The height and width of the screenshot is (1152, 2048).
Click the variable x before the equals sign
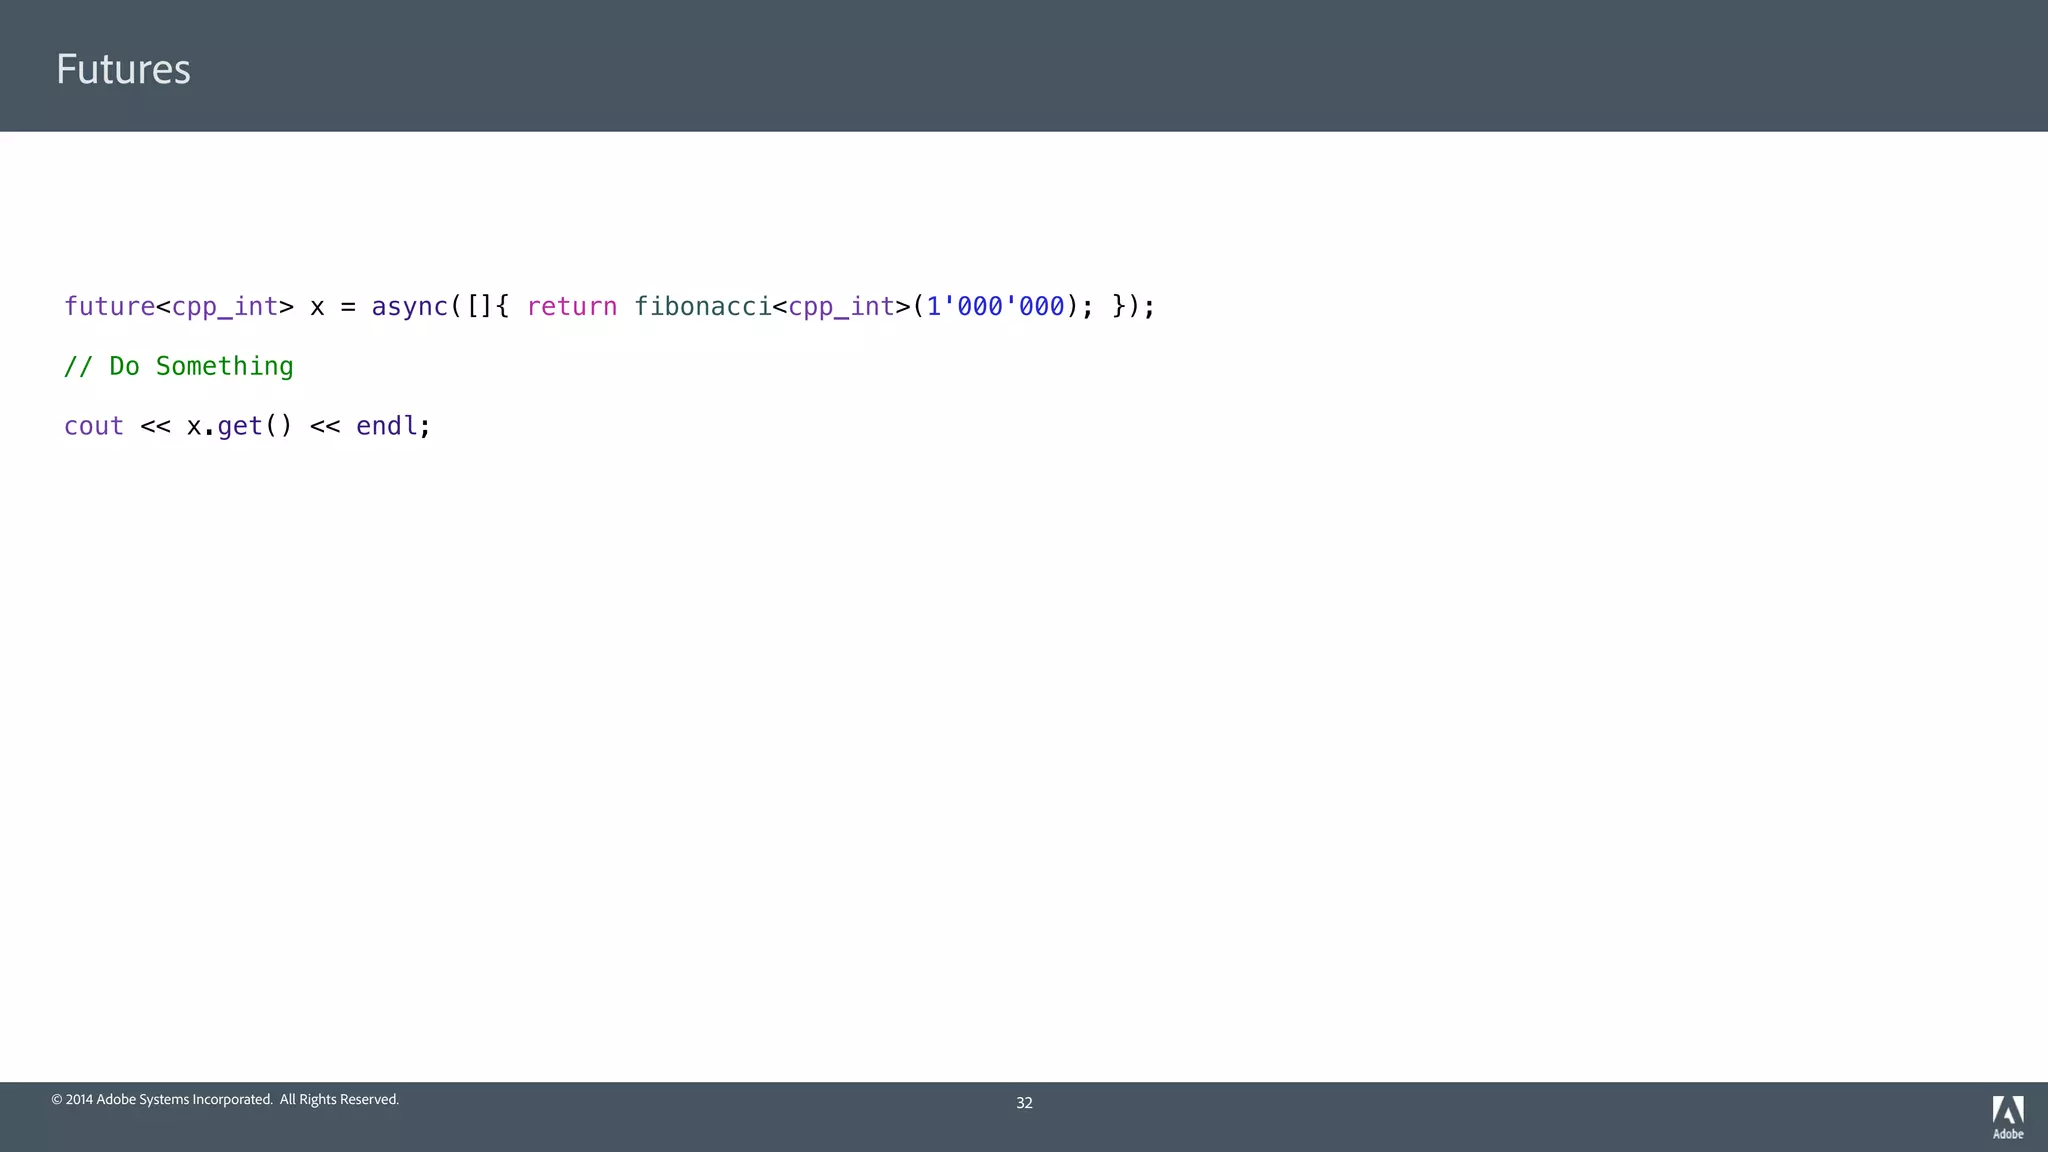(x=317, y=307)
